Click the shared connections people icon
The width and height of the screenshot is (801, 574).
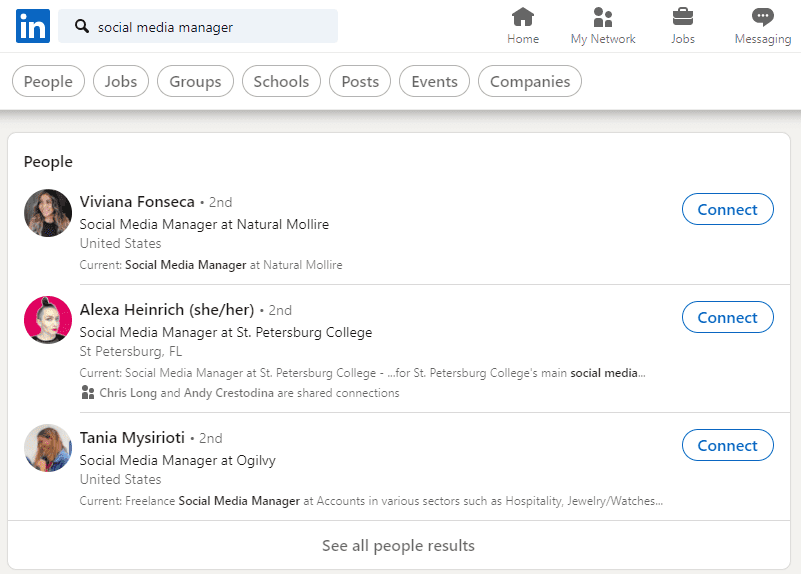click(x=88, y=393)
